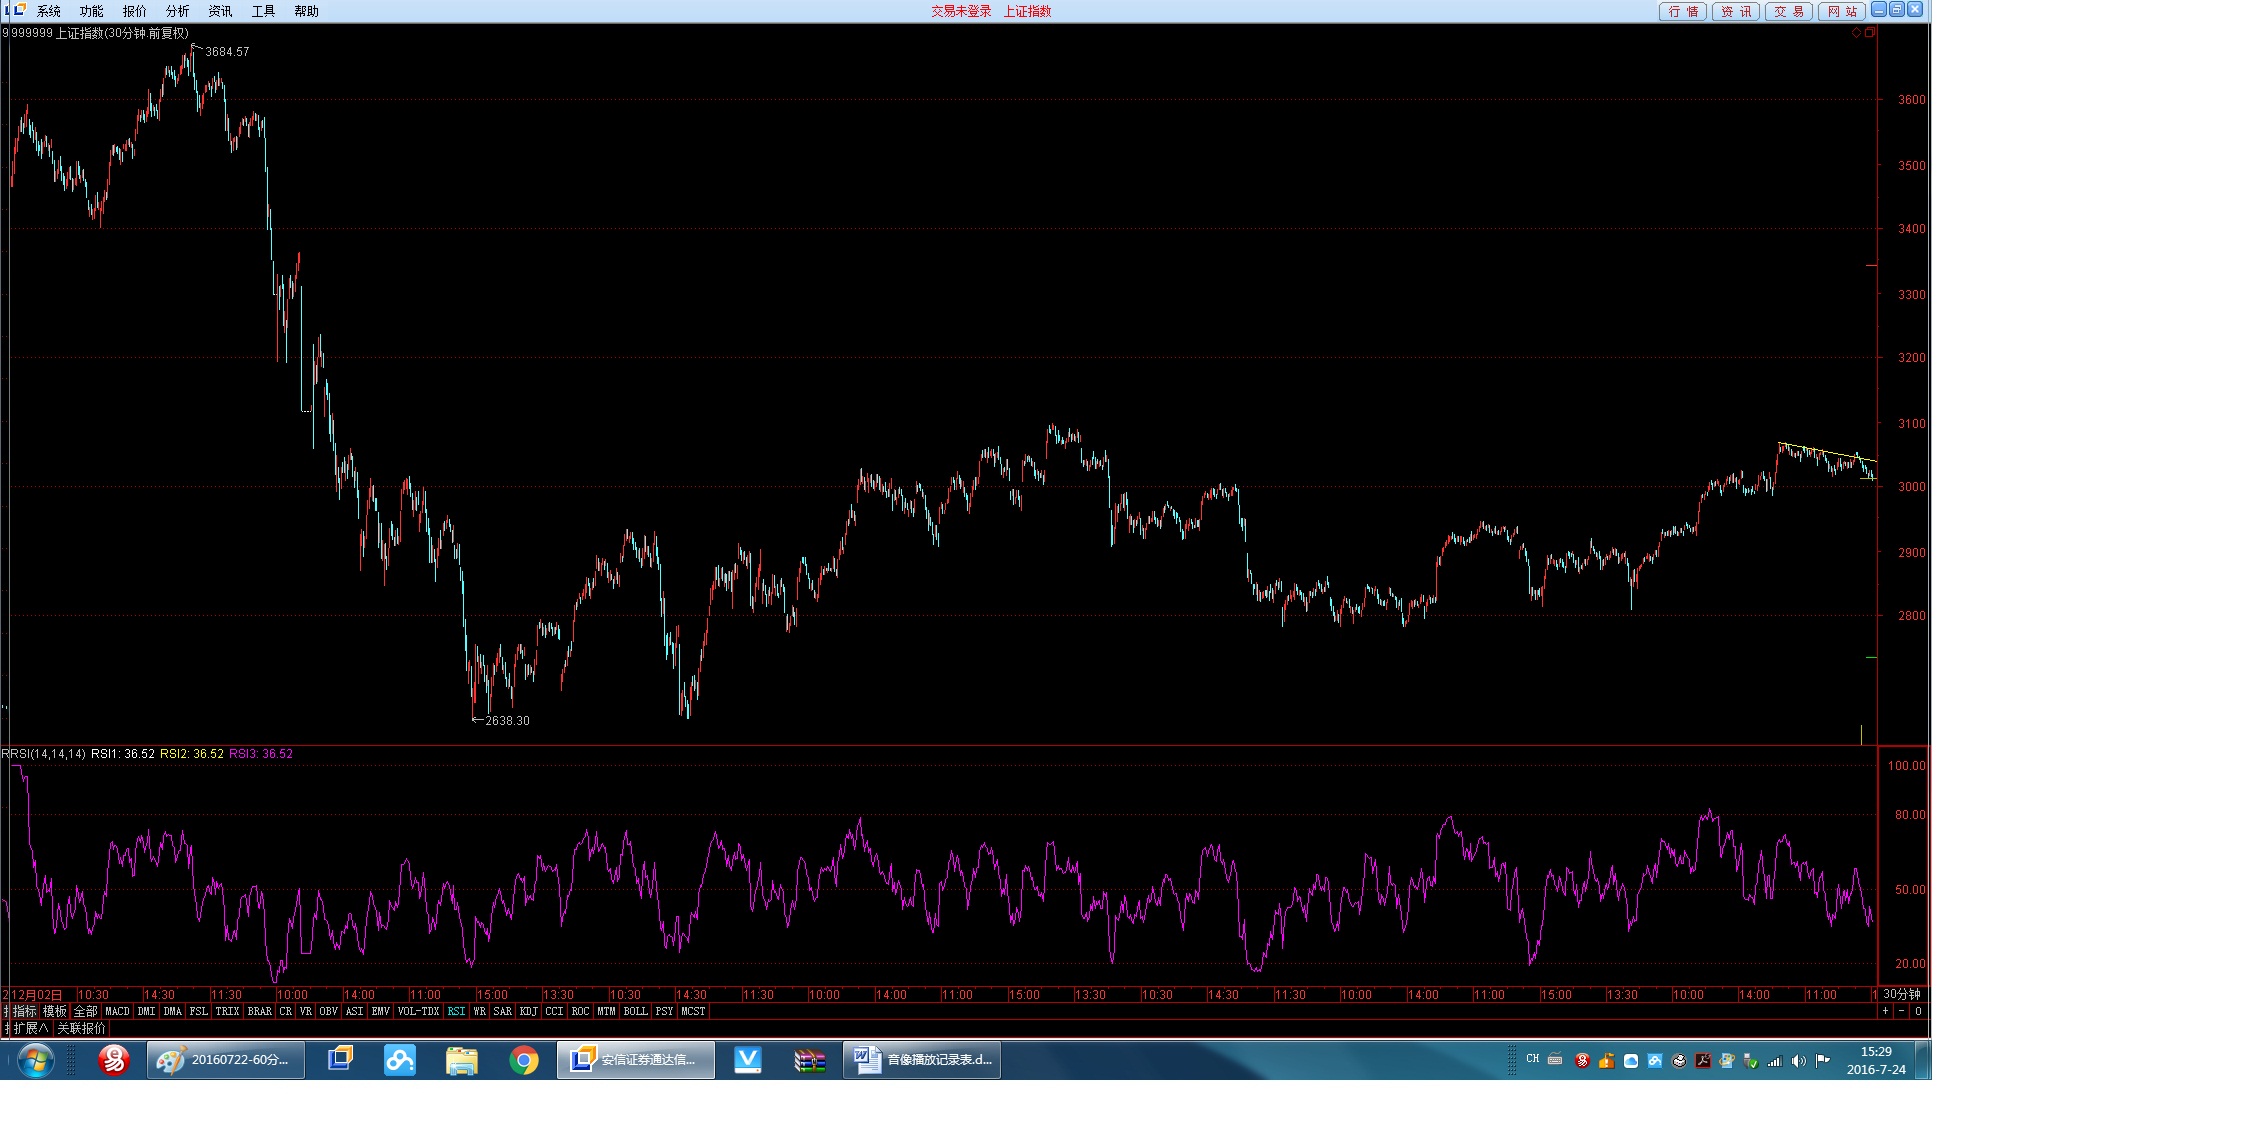
Task: Switch to 安信证券通达信 taskbar window
Action: pos(636,1060)
